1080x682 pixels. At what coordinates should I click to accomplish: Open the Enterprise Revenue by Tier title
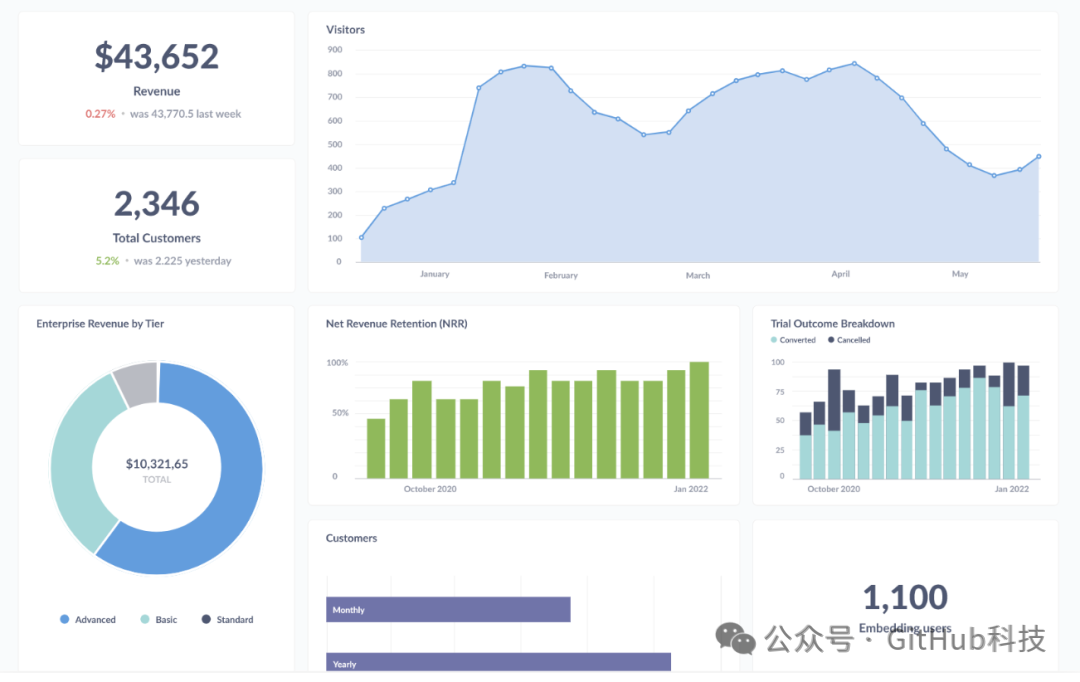100,324
